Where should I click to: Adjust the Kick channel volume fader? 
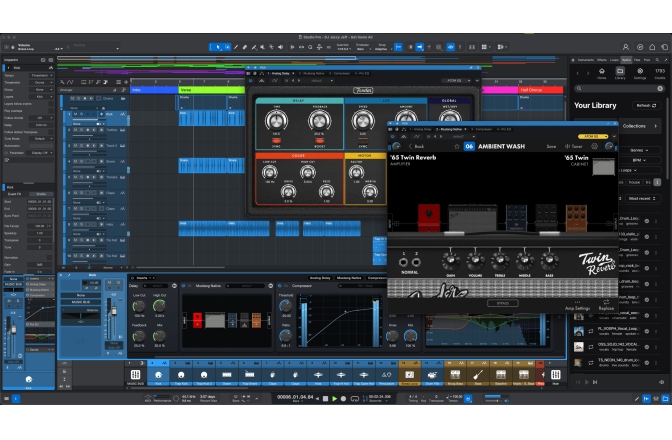(114, 310)
